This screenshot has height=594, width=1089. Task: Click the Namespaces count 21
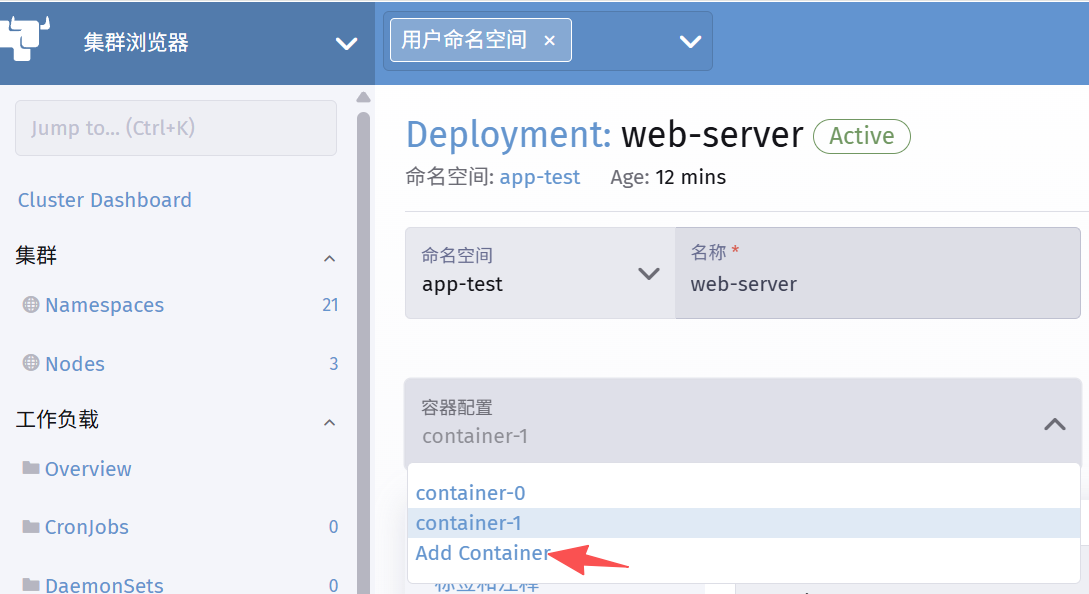click(x=331, y=305)
